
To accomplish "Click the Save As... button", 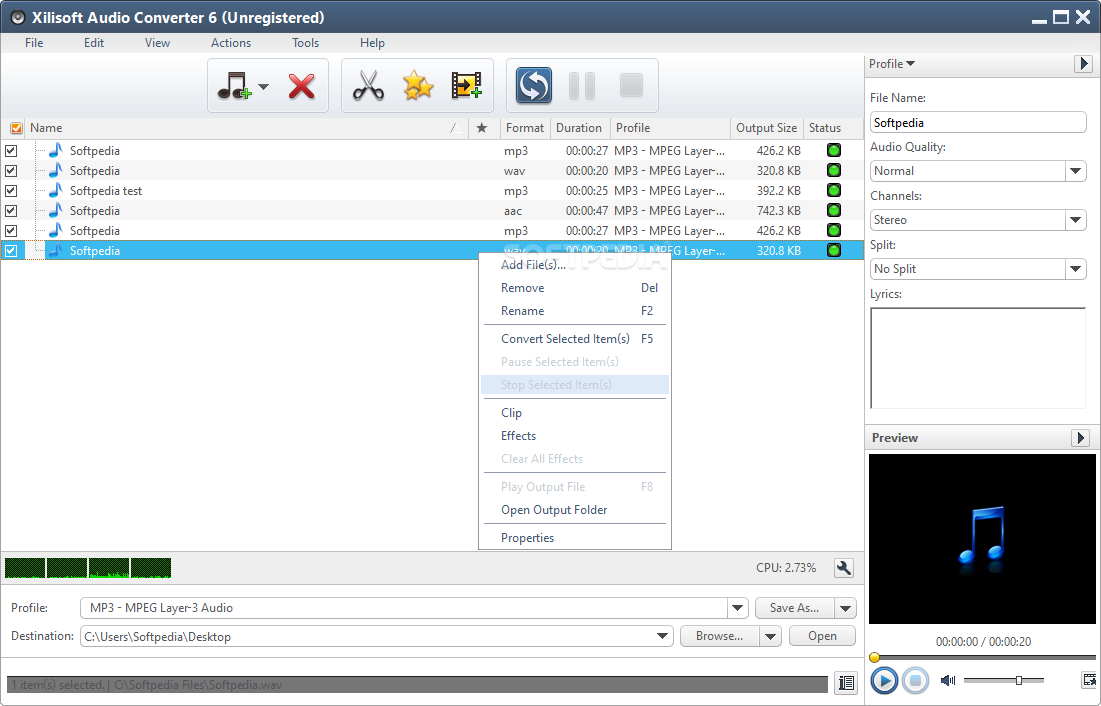I will [x=795, y=608].
